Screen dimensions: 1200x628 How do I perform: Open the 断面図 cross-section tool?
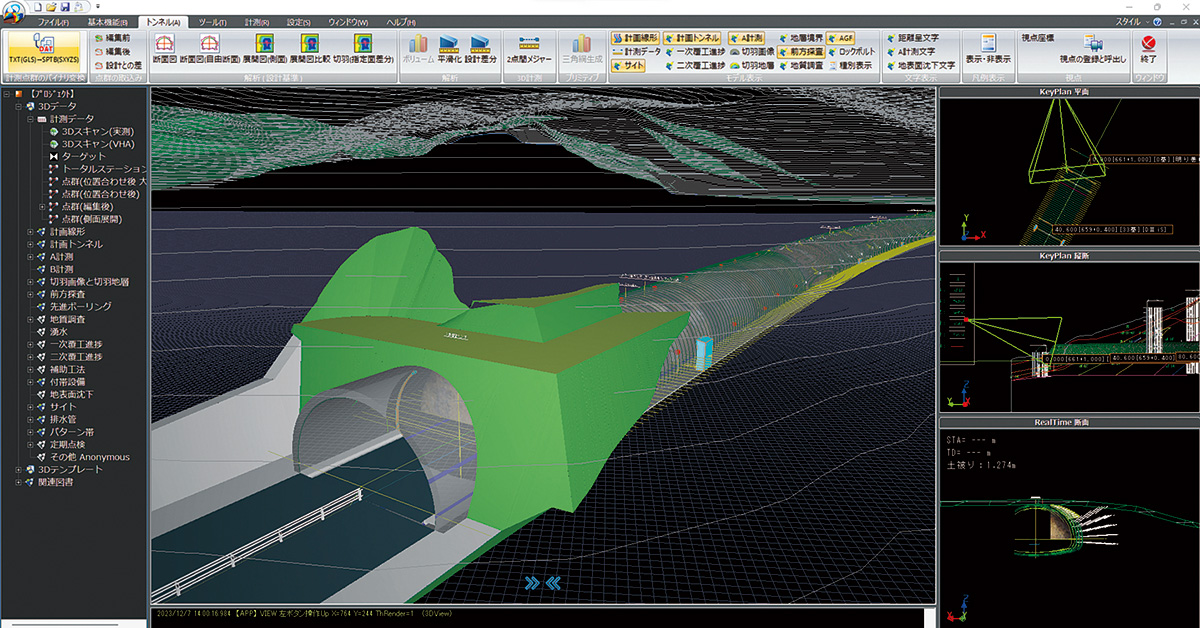[x=164, y=47]
